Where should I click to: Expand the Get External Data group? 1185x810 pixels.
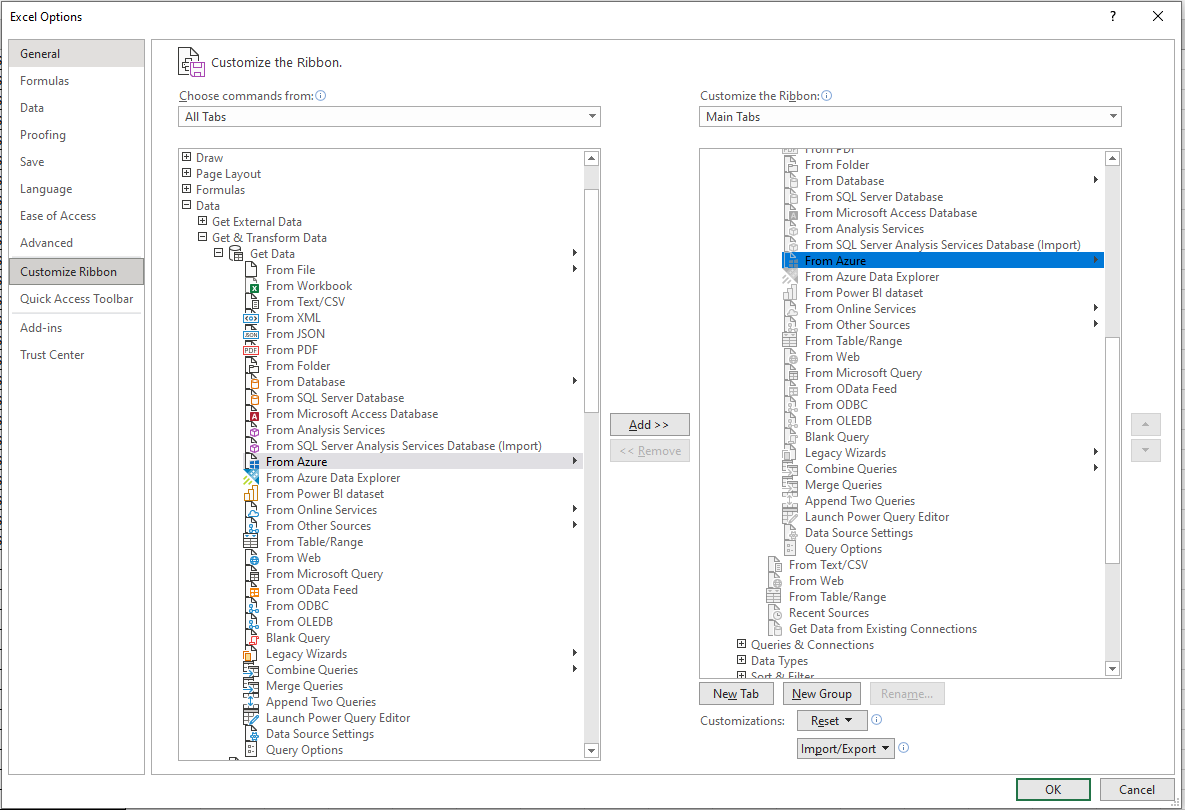coord(202,221)
